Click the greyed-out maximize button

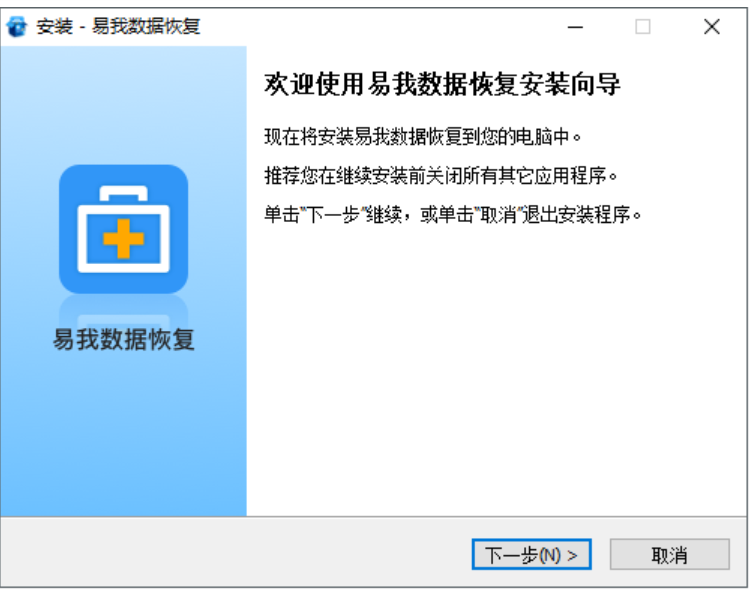[643, 27]
